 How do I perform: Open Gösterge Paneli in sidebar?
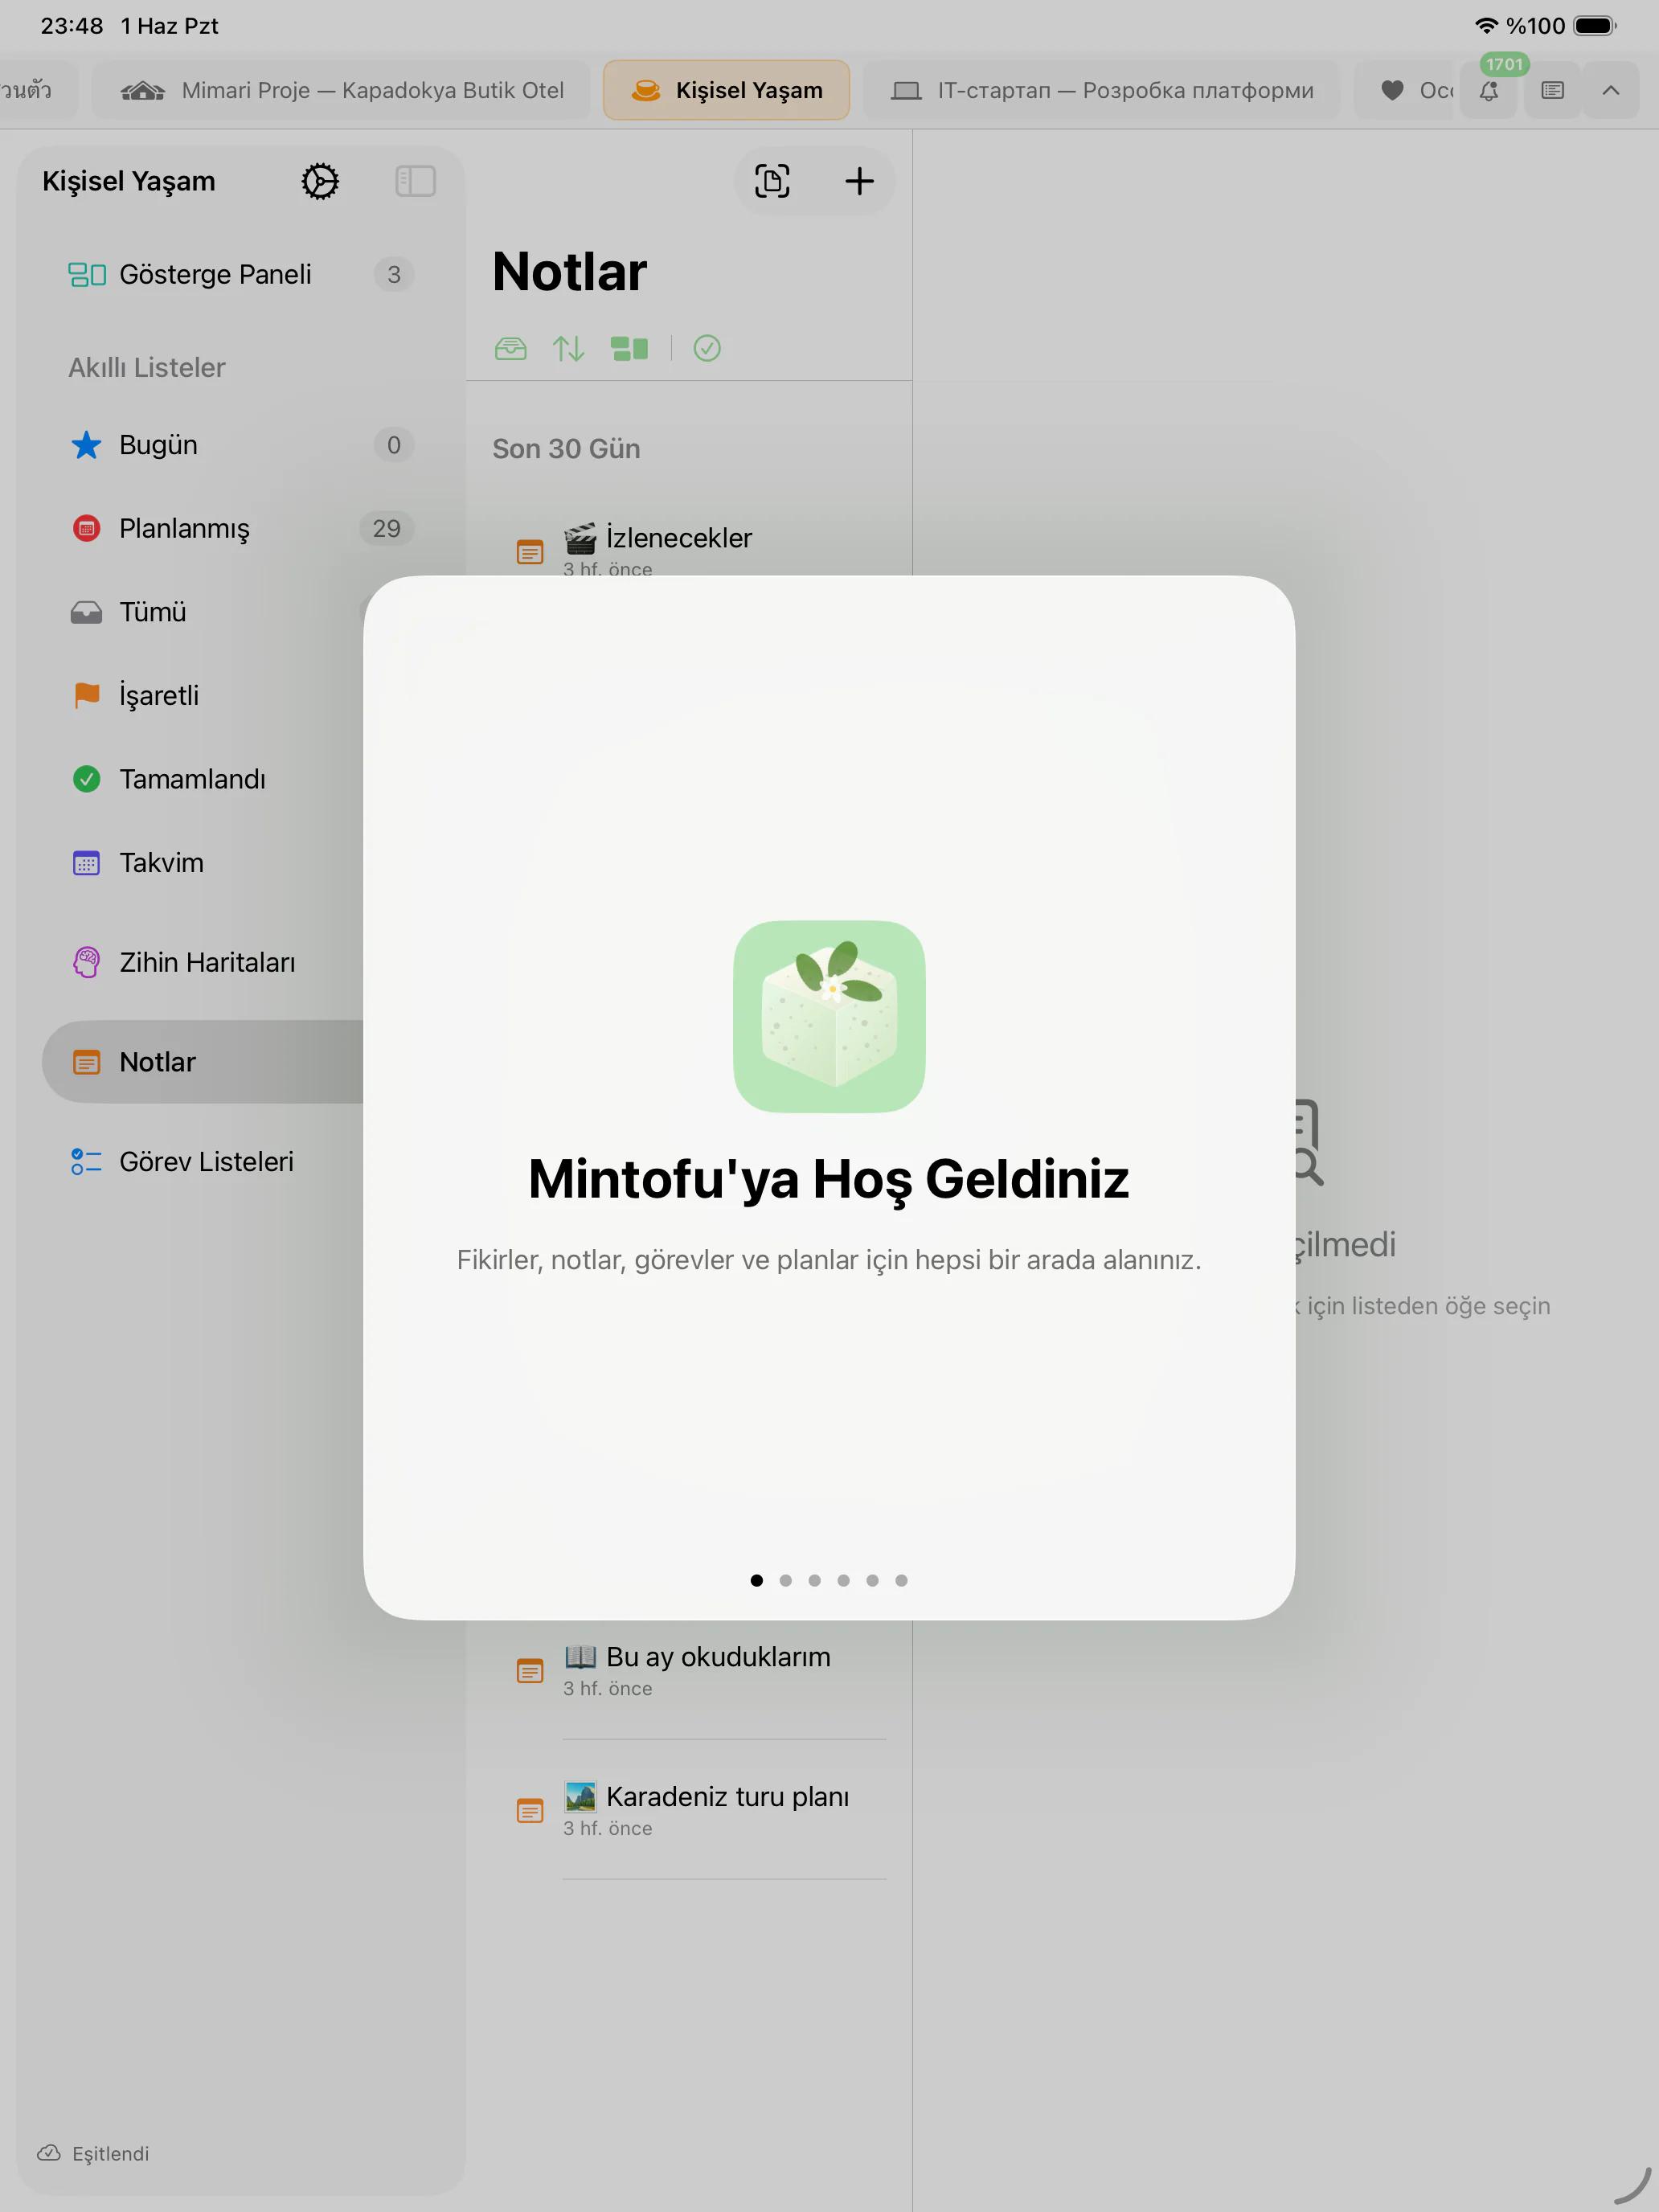pyautogui.click(x=240, y=274)
